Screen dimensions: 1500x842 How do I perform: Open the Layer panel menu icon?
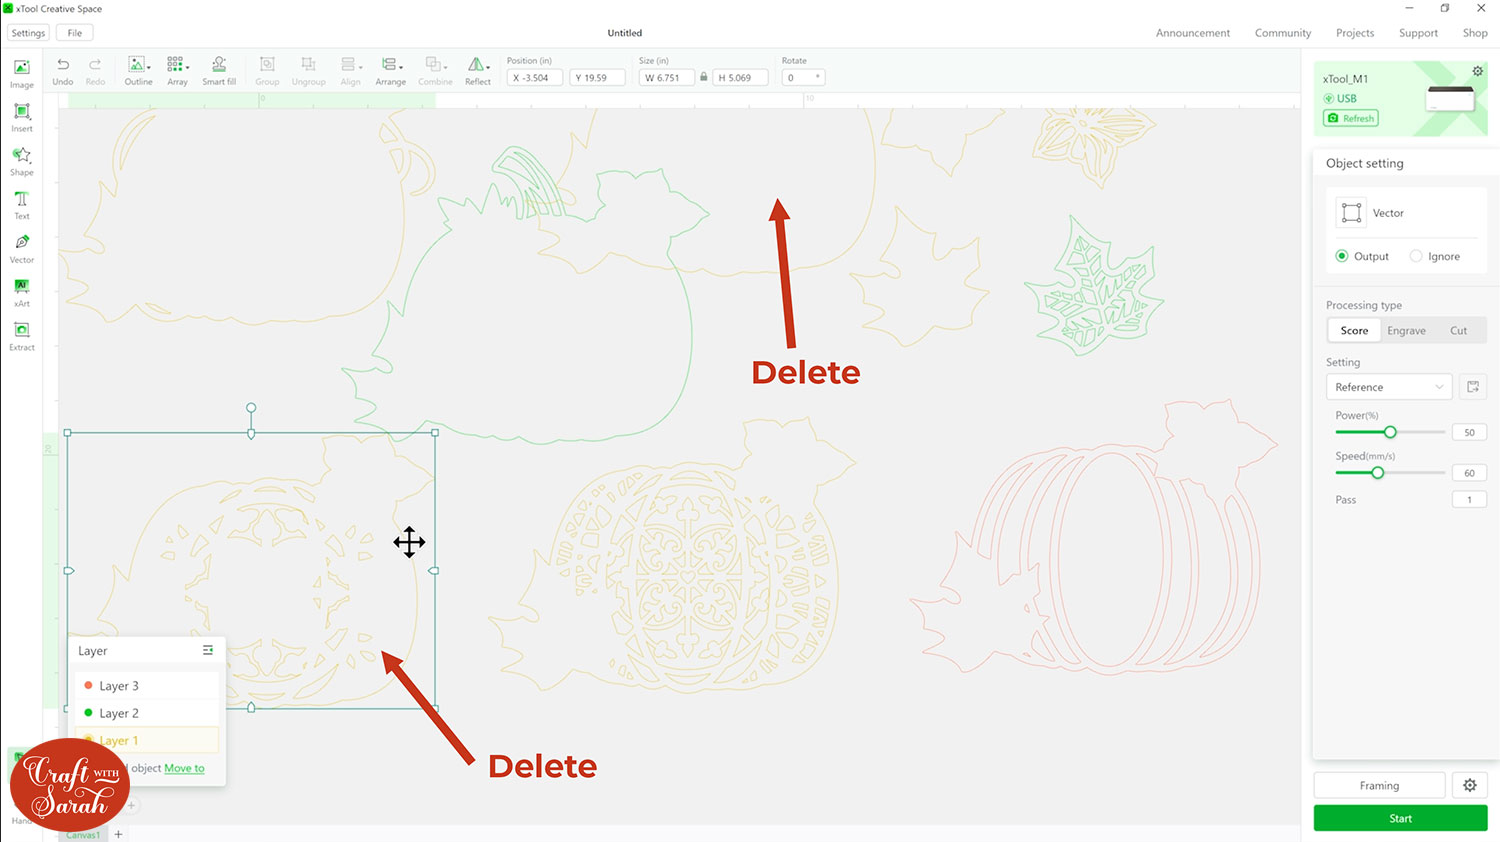208,650
